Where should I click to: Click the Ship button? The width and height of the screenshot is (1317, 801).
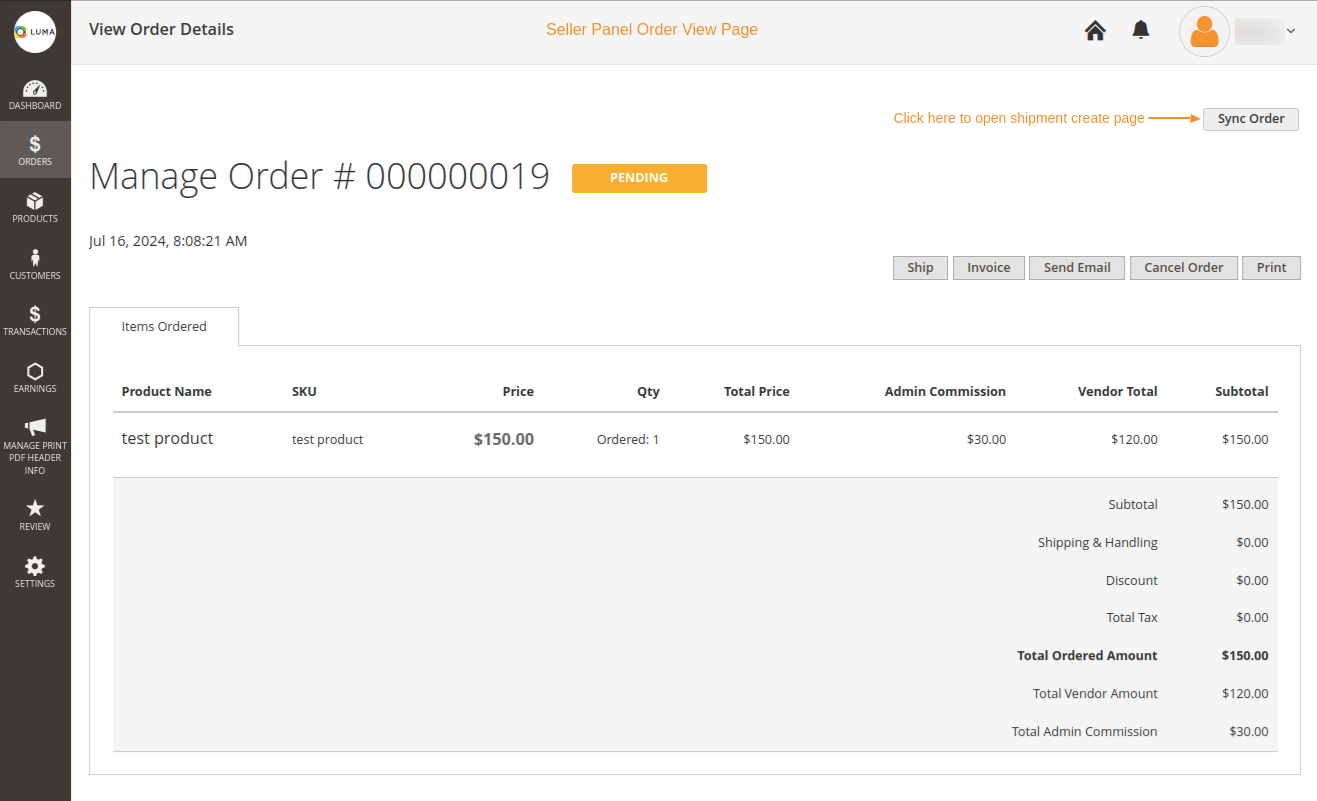tap(919, 267)
